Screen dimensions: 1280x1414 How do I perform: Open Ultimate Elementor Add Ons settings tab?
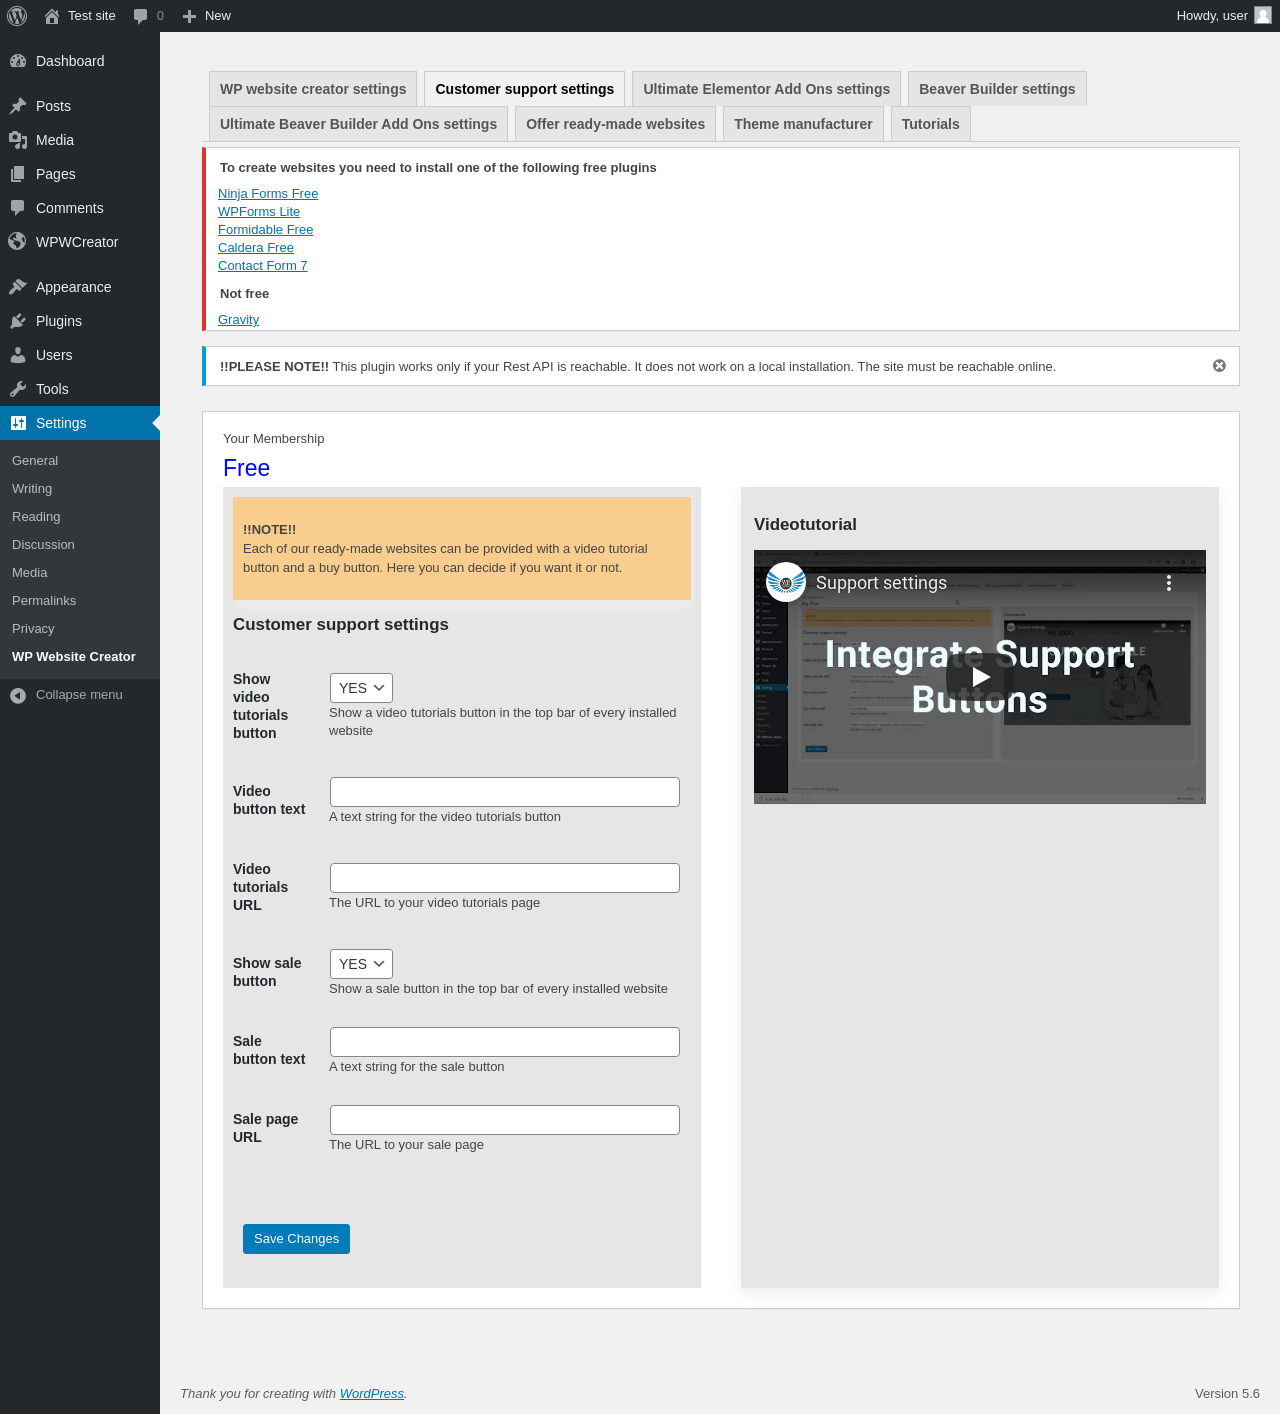[767, 89]
